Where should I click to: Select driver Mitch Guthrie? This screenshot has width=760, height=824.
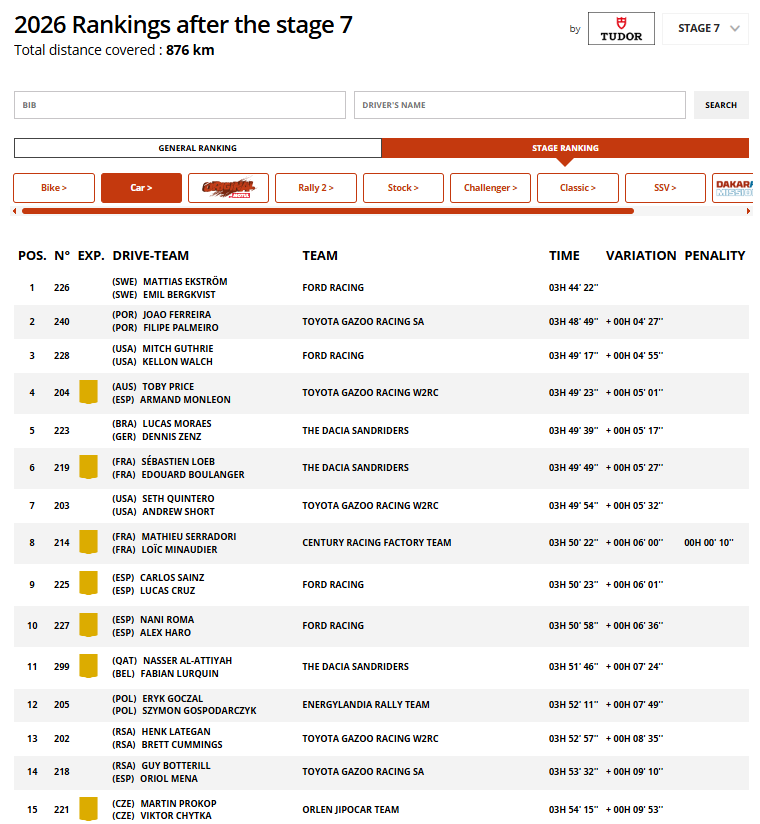tap(178, 349)
